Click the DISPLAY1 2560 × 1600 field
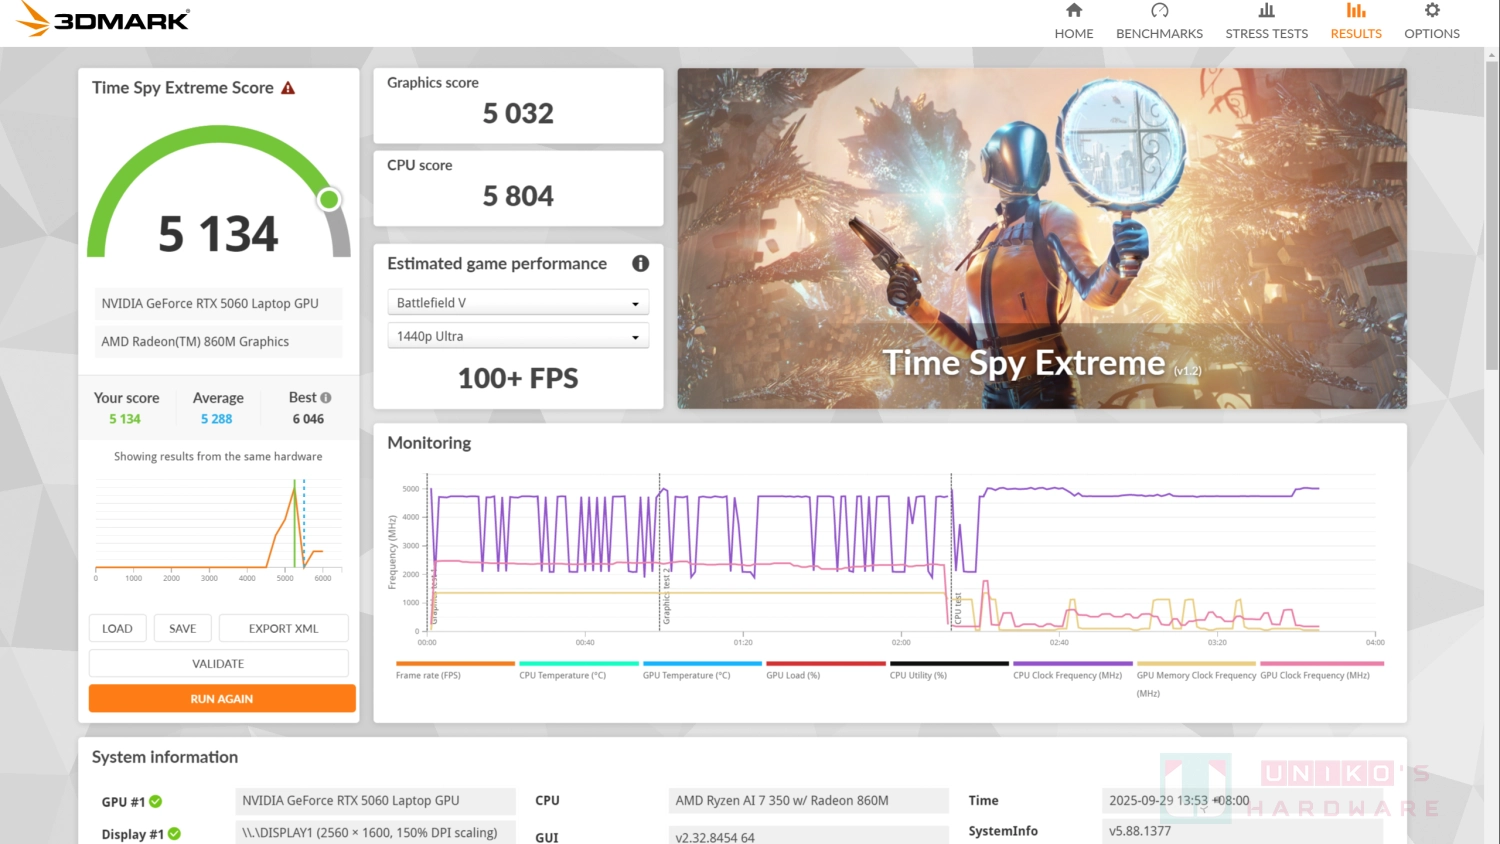This screenshot has width=1500, height=844. click(376, 832)
